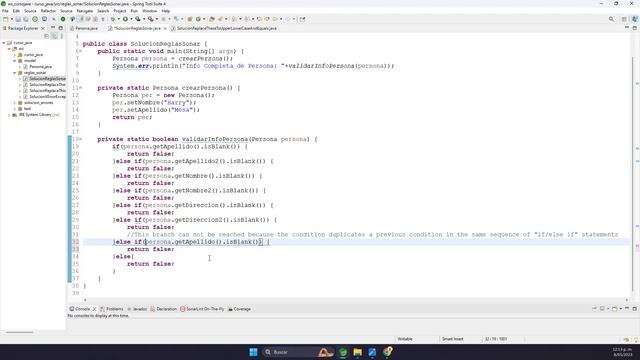Open the Refactor menu

(48, 11)
